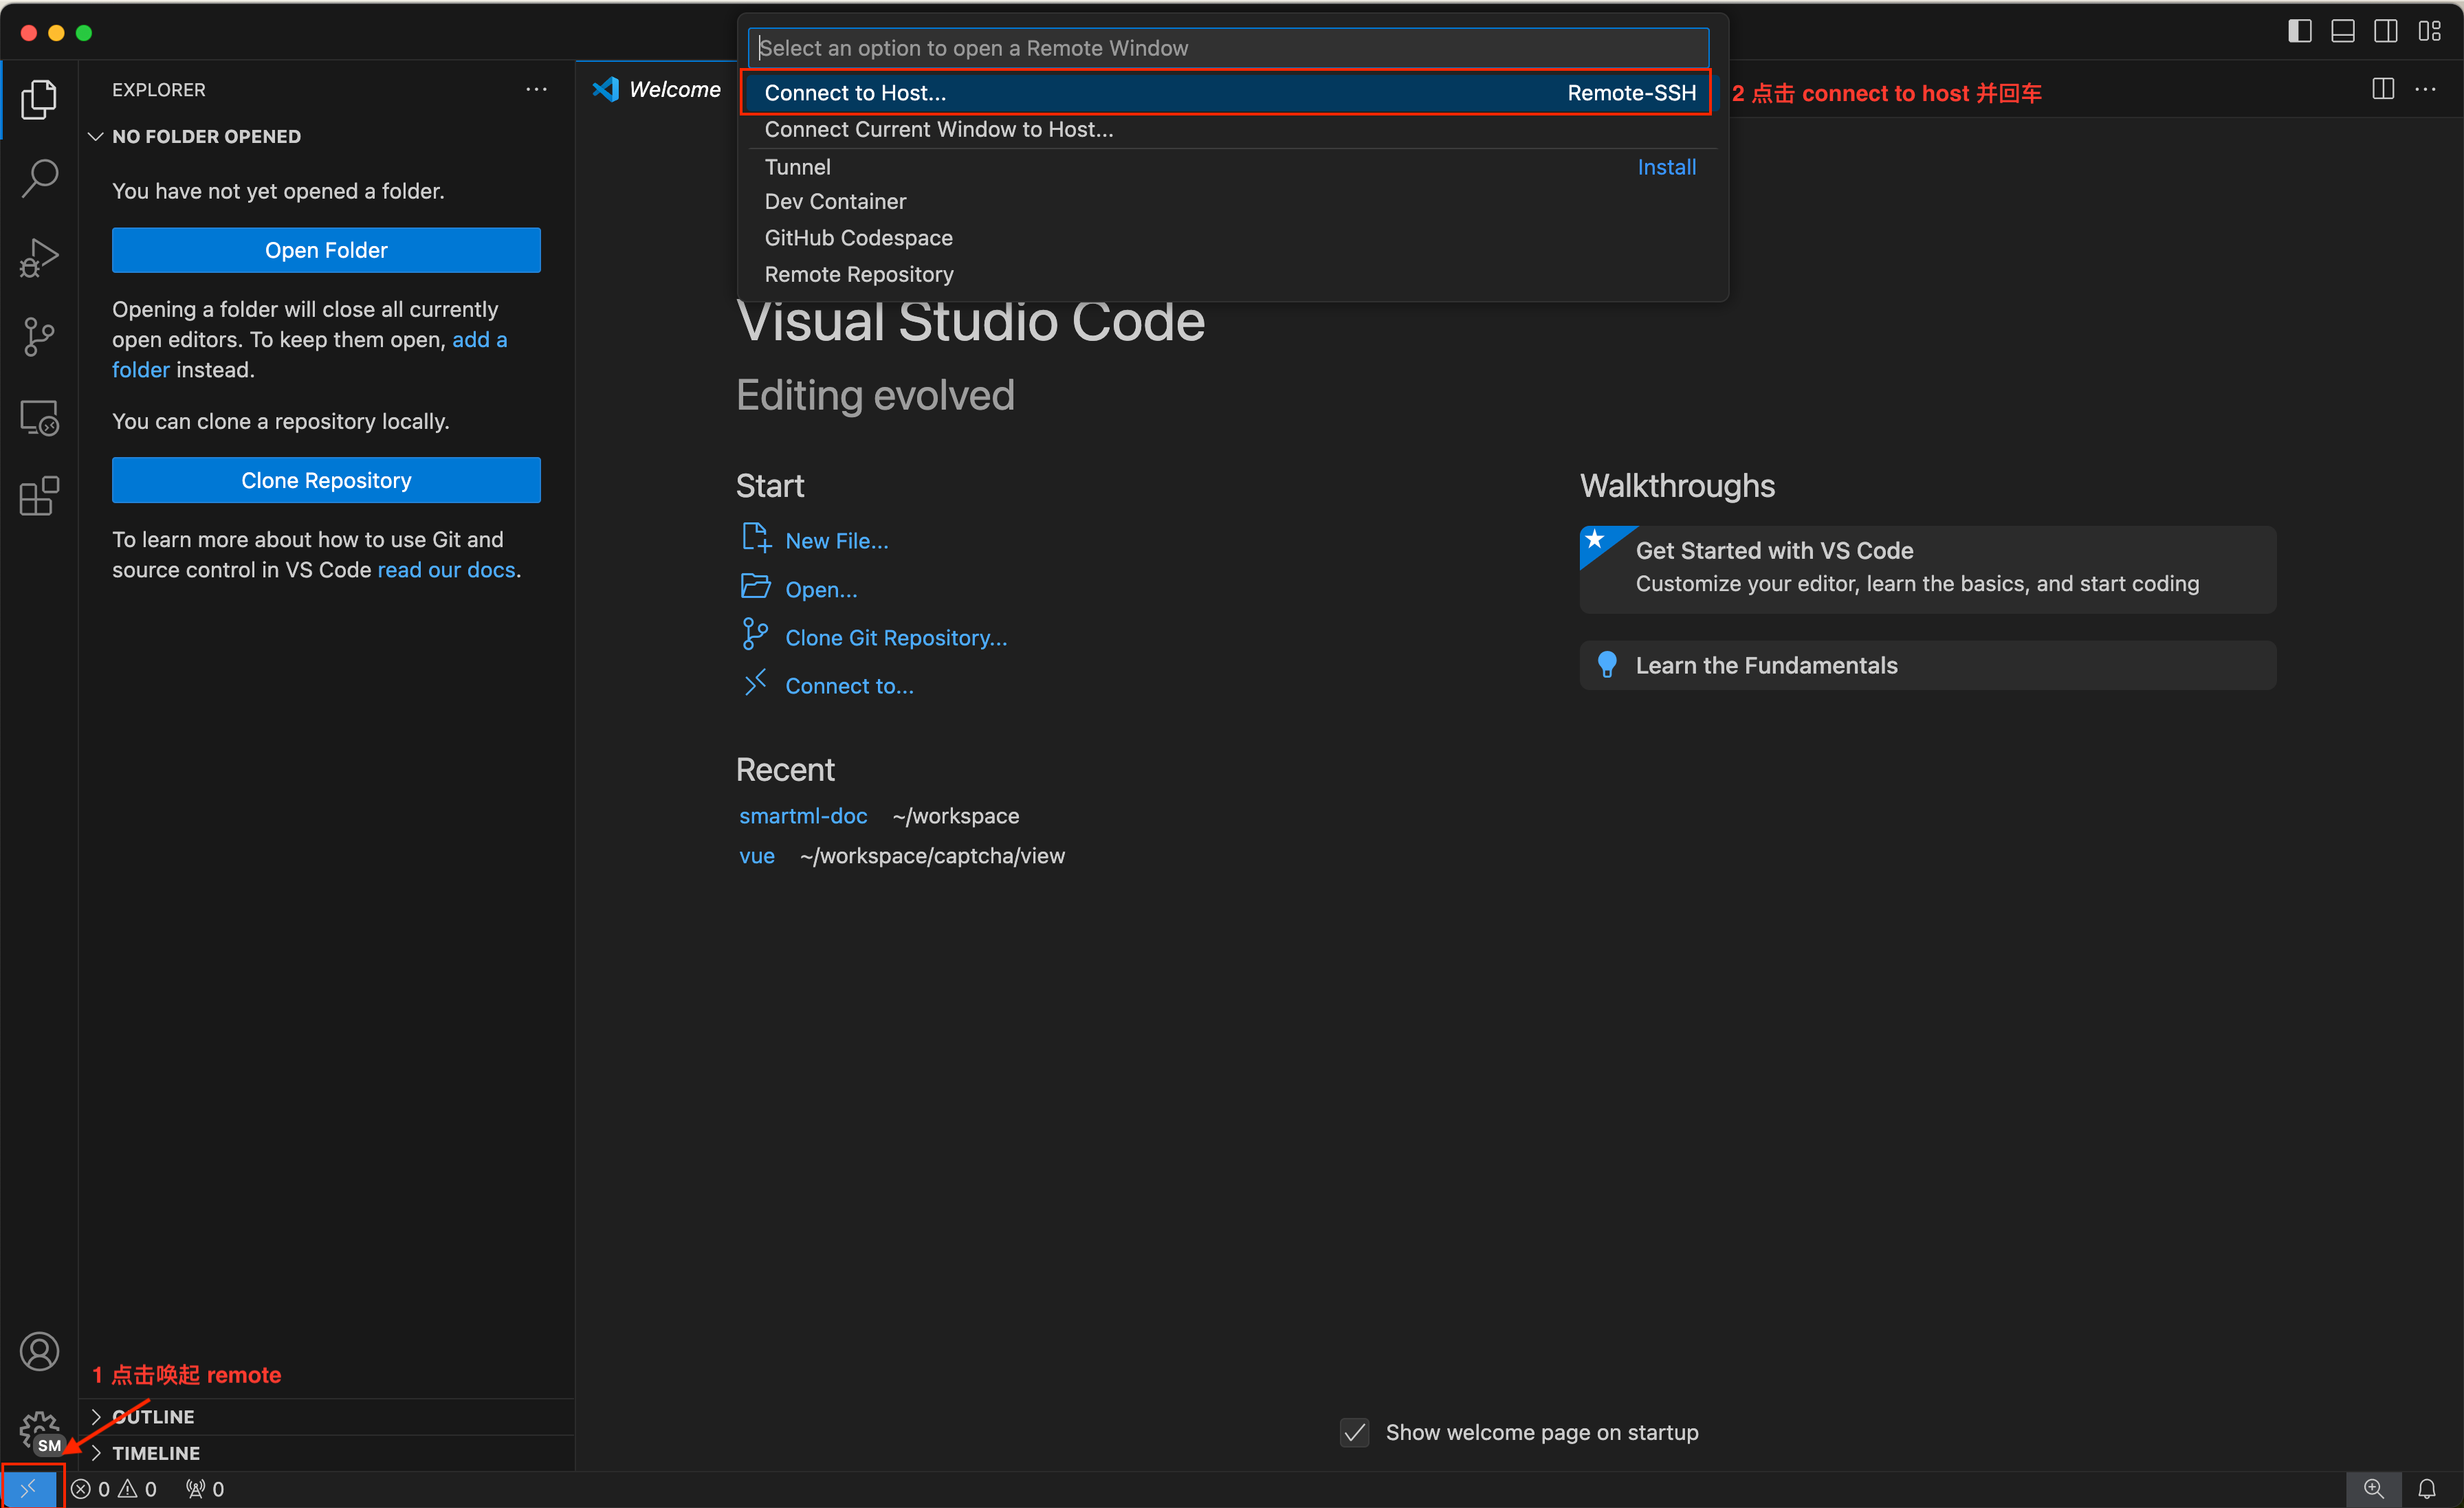Click the remote window status bar indicator
The width and height of the screenshot is (2464, 1508).
pyautogui.click(x=29, y=1489)
